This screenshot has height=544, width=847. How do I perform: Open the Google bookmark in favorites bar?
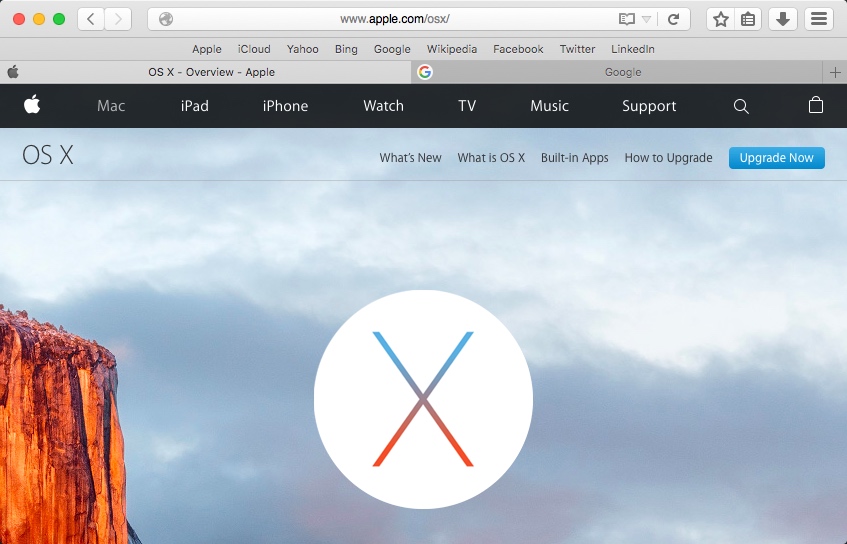(392, 49)
